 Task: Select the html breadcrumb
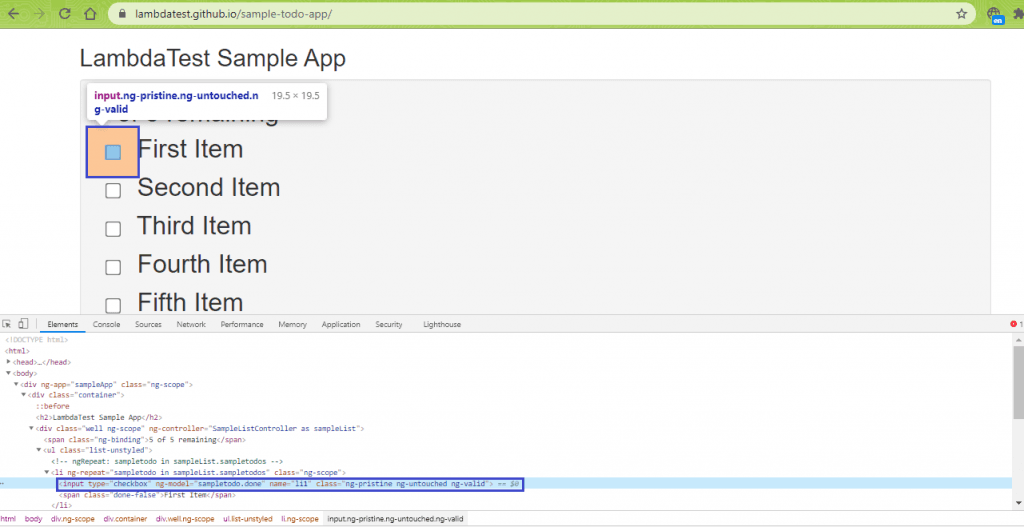(x=8, y=519)
